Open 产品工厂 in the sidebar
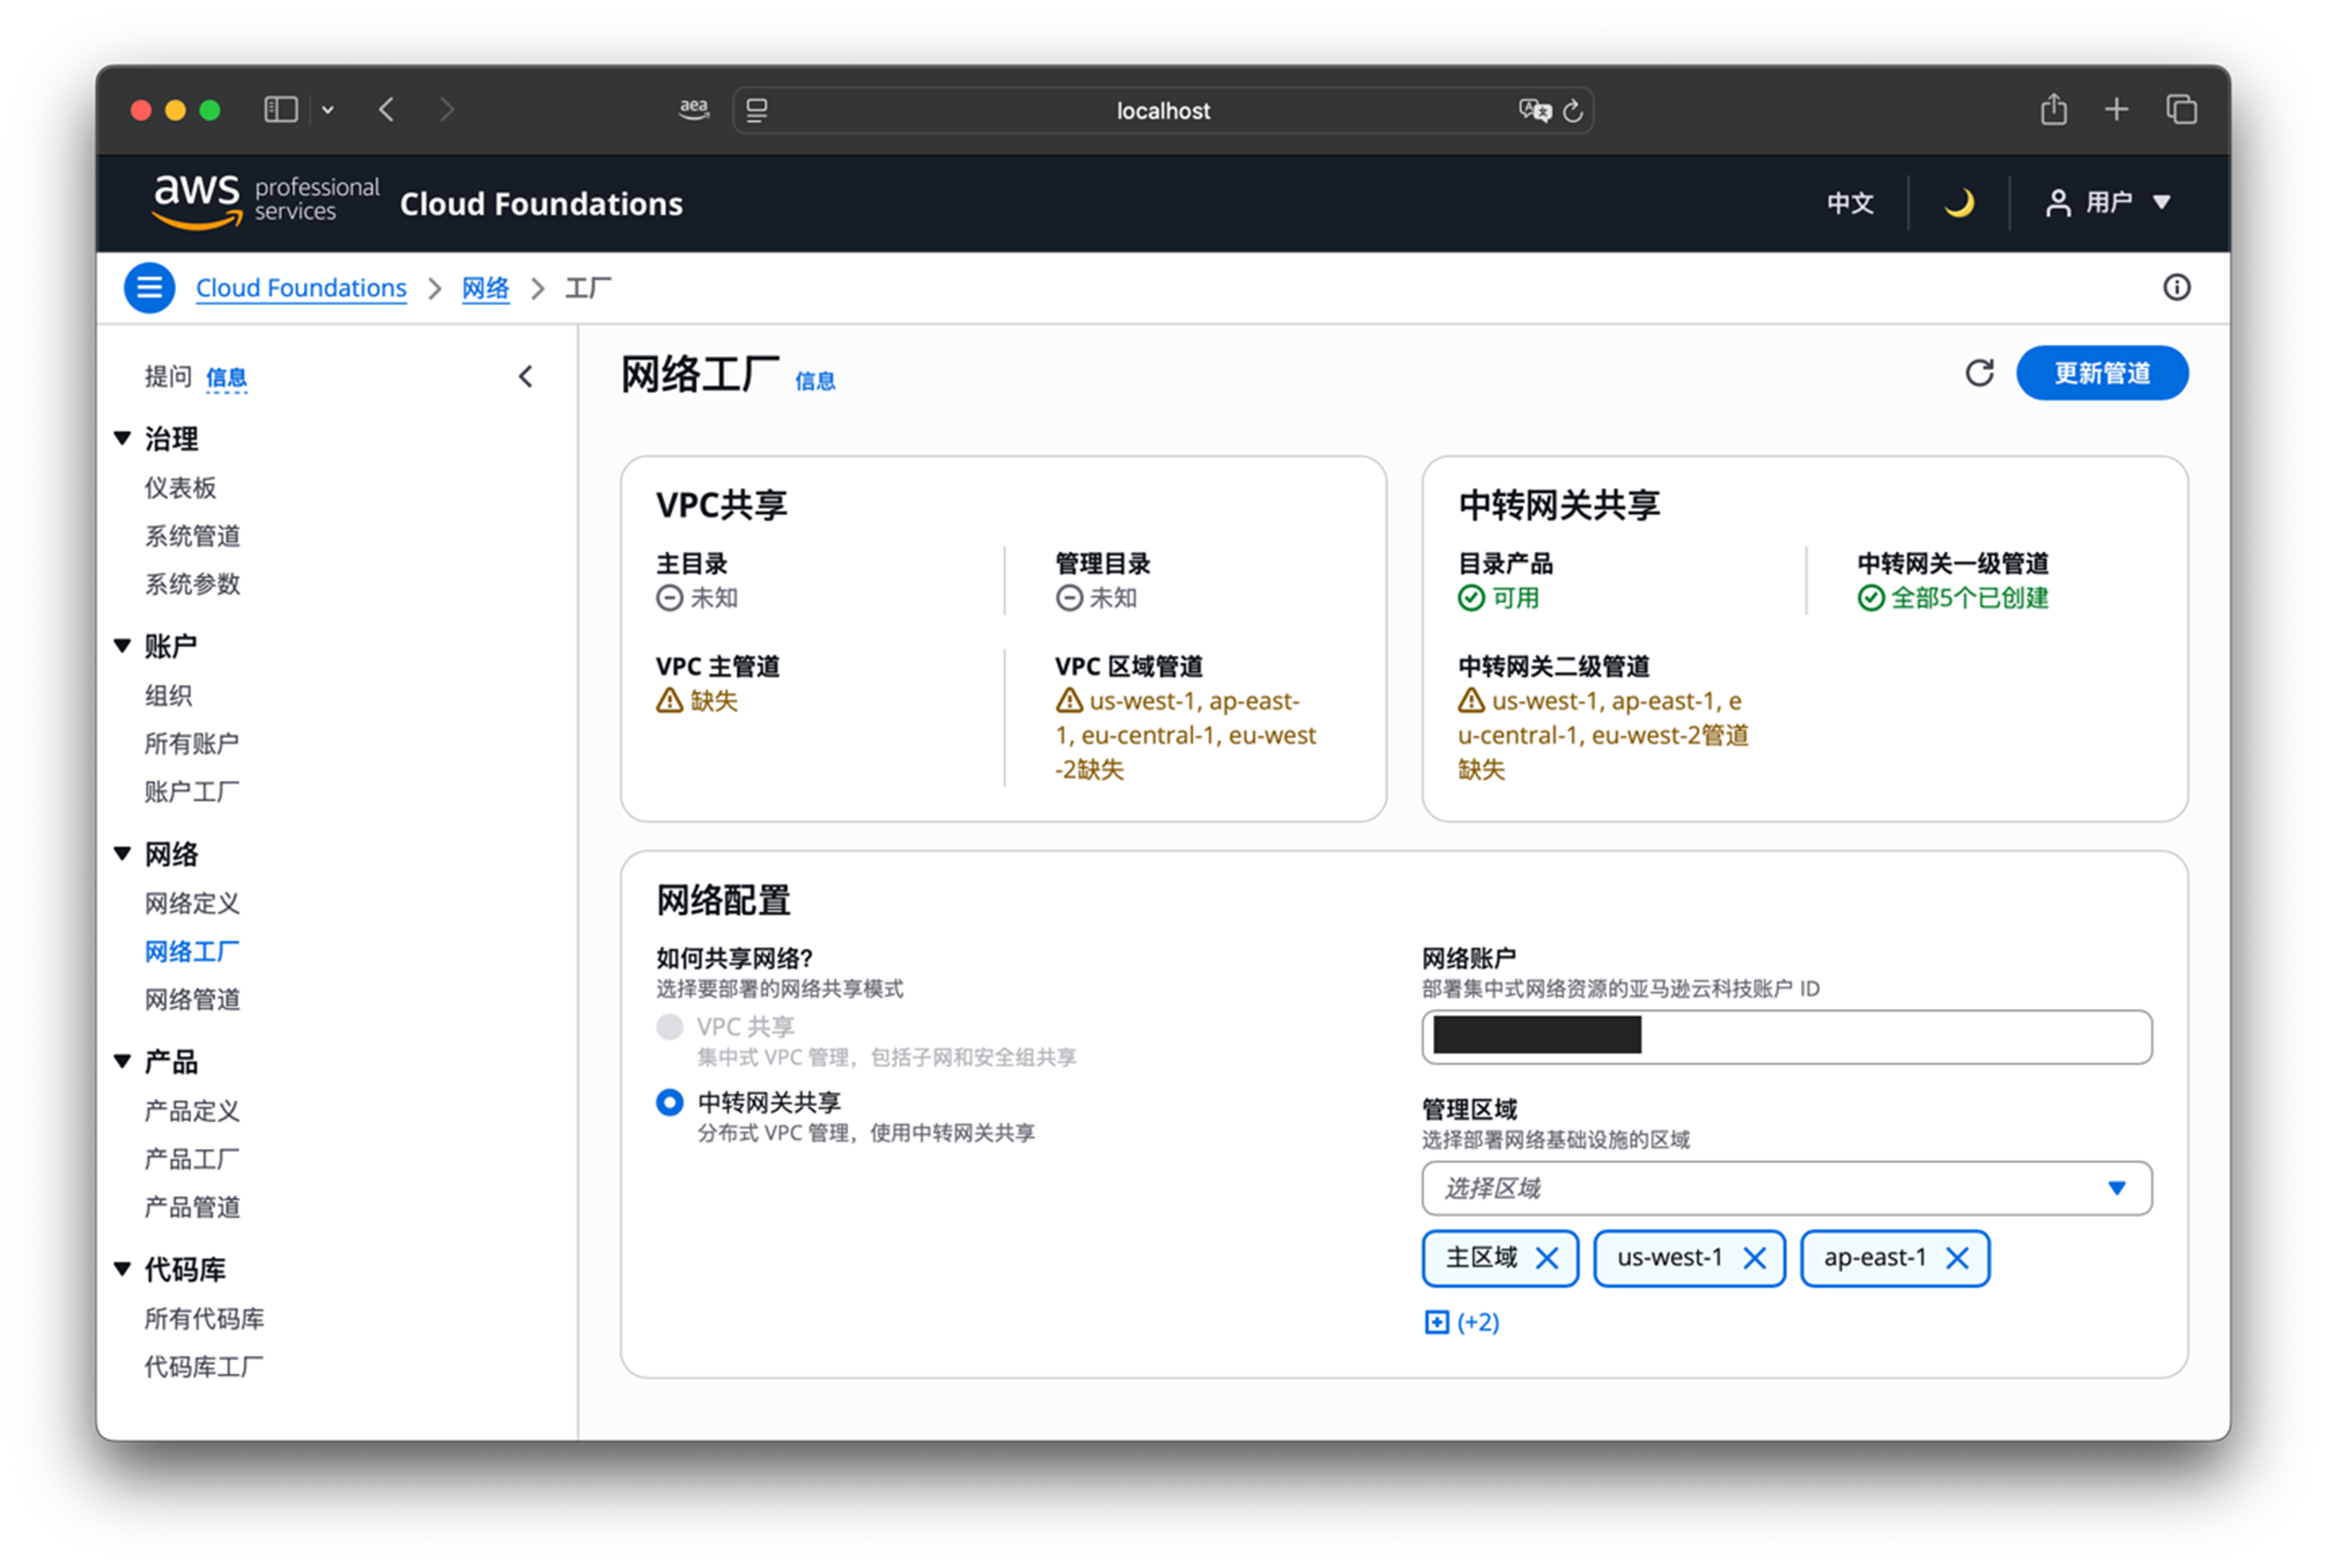The image size is (2327, 1568). point(192,1159)
